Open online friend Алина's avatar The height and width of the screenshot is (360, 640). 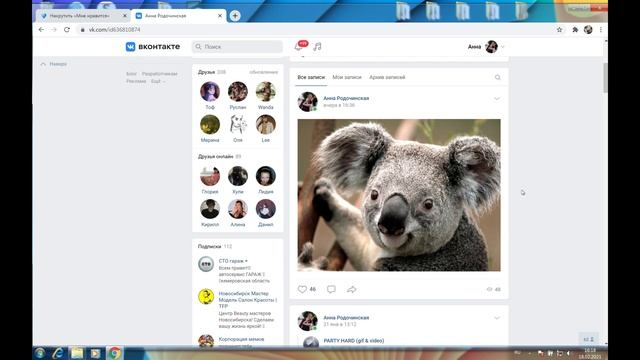(238, 209)
